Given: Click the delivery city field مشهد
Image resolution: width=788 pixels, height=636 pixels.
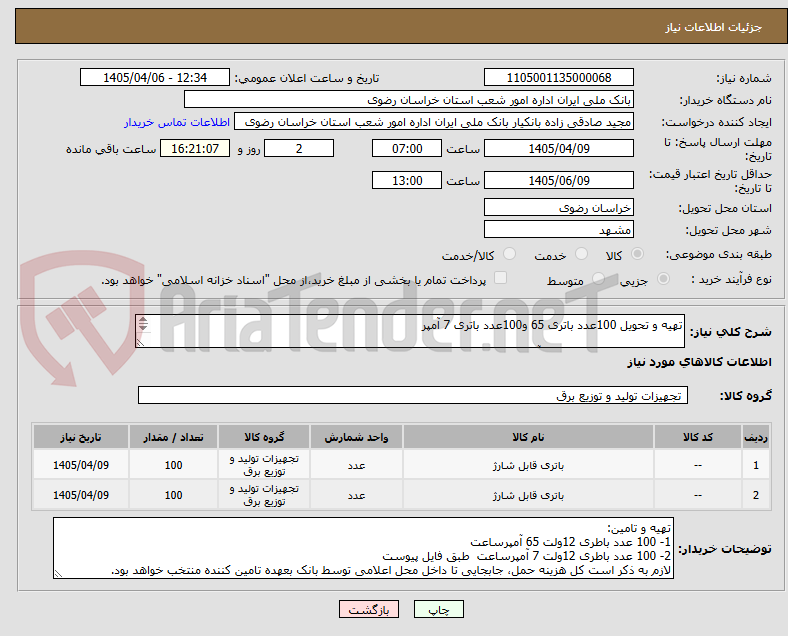Looking at the screenshot, I should click(x=559, y=230).
